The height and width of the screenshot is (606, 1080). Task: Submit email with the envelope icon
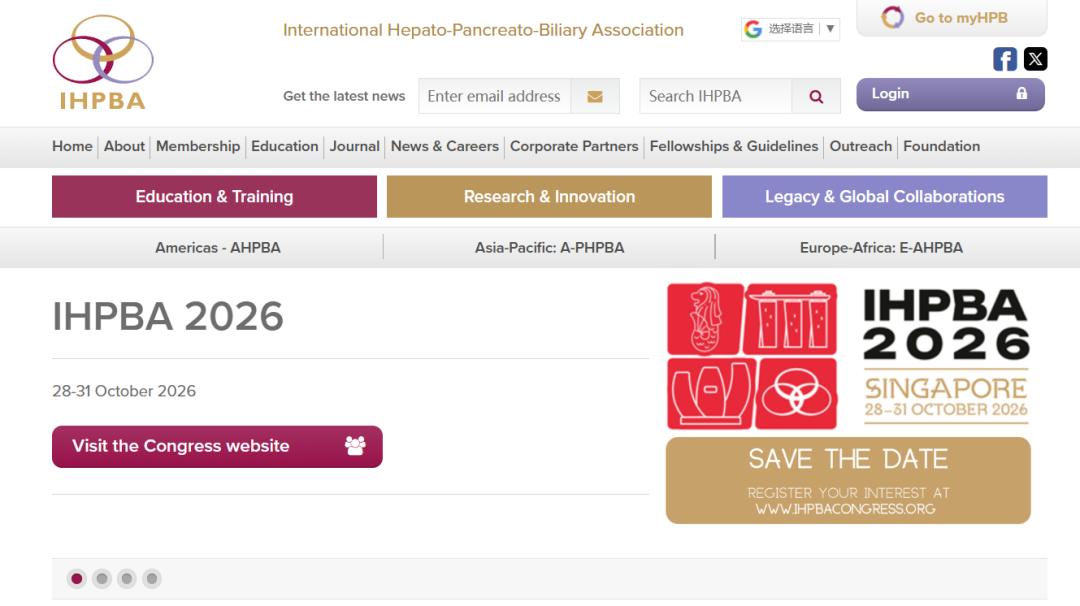click(595, 97)
